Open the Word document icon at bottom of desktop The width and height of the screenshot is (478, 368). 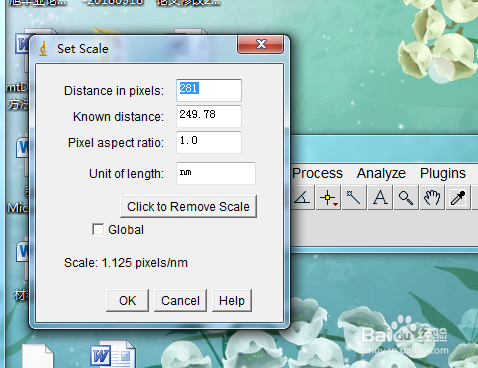[113, 355]
